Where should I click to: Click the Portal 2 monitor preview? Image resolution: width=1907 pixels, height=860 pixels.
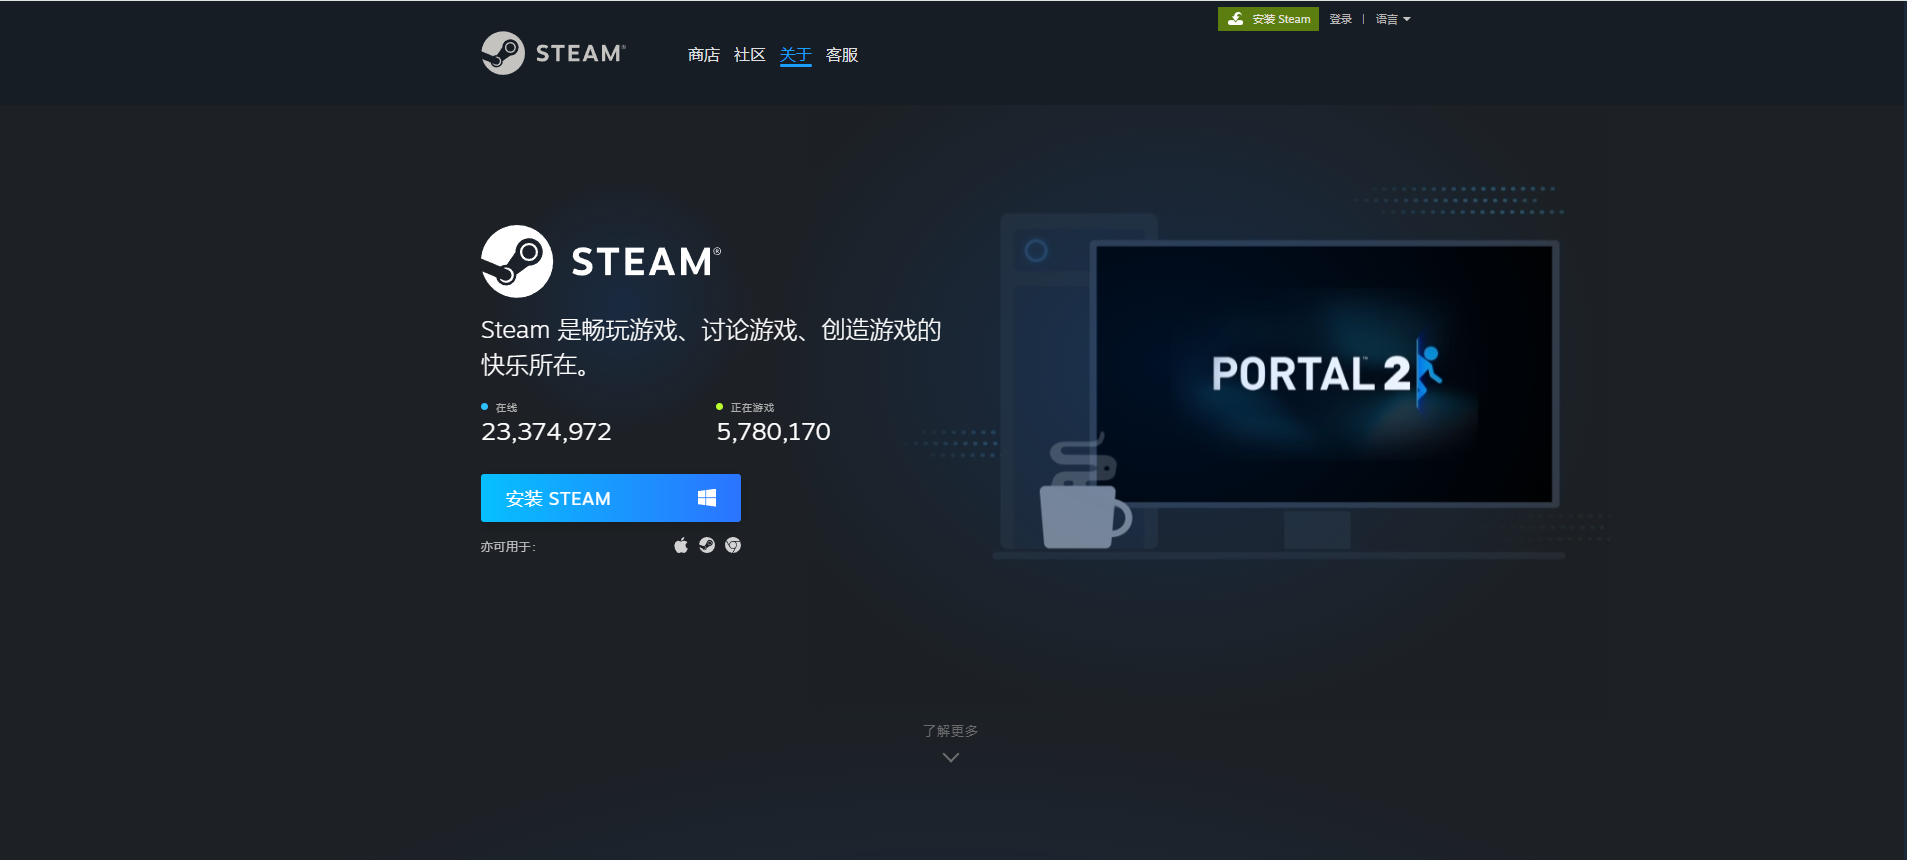click(x=1324, y=374)
